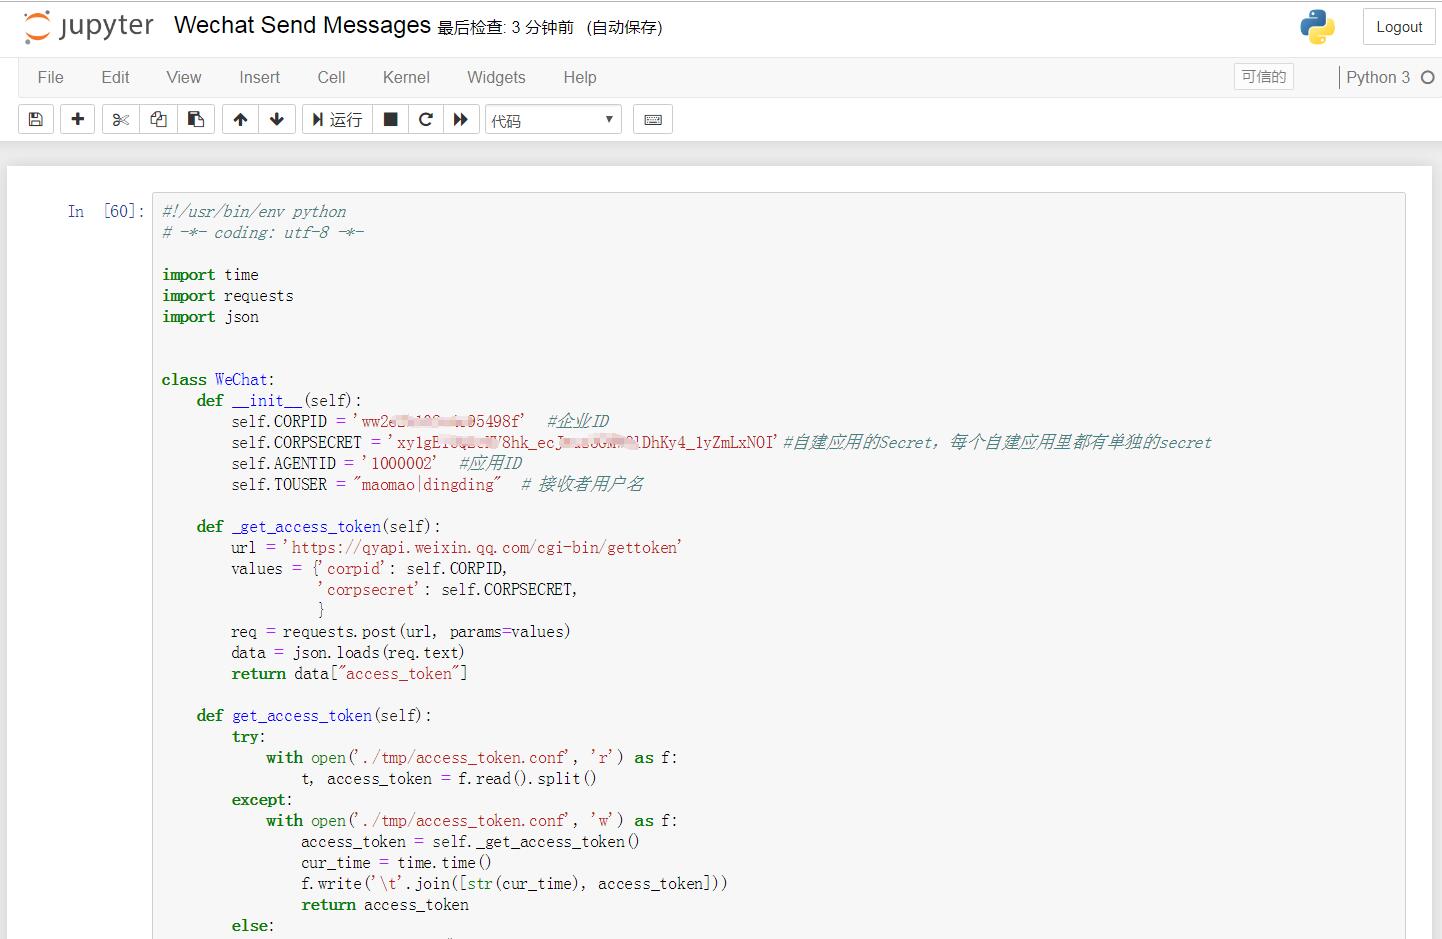1442x939 pixels.
Task: Cut selected cell with scissors icon
Action: click(121, 120)
